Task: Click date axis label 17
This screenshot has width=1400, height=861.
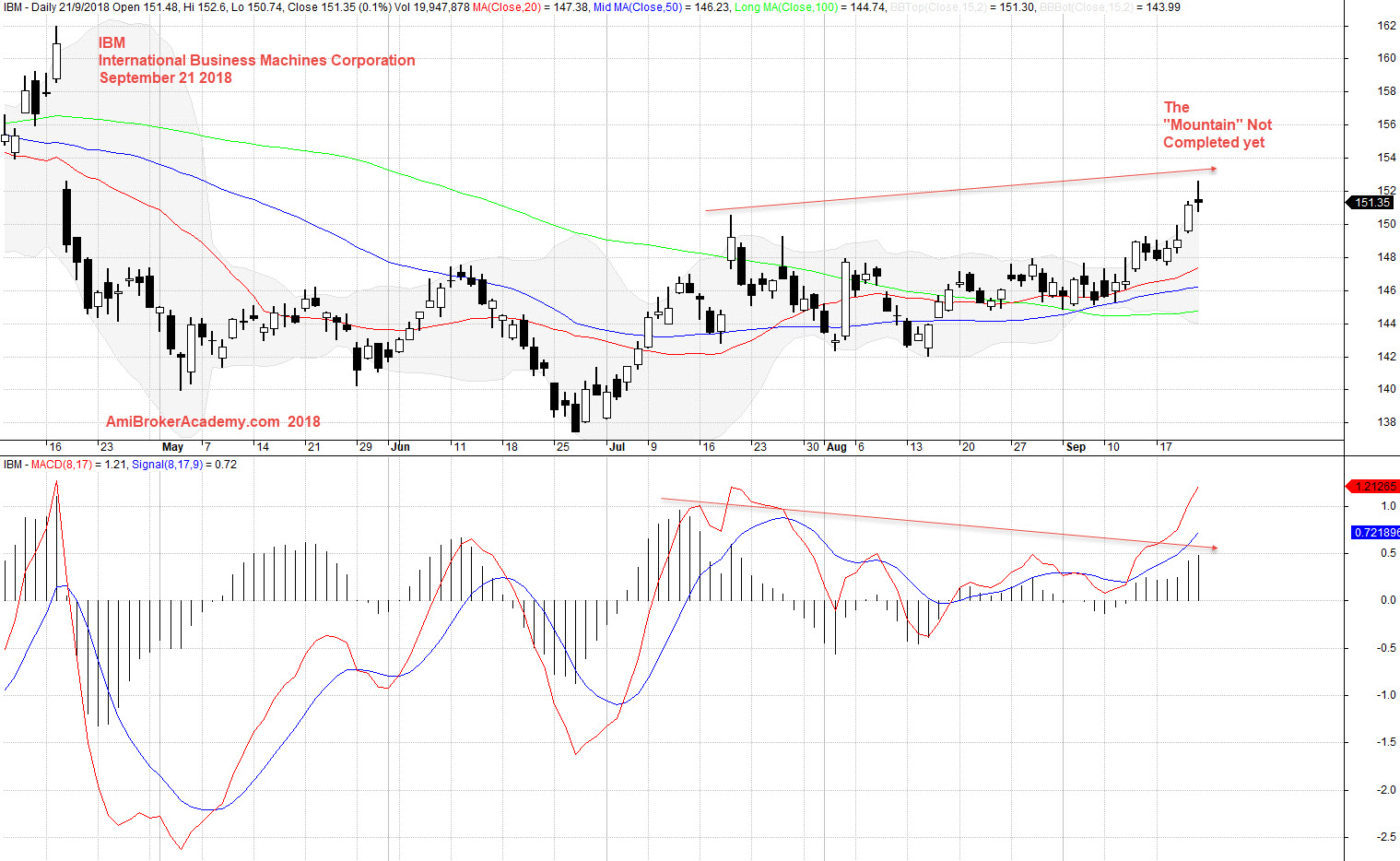Action: point(1165,447)
